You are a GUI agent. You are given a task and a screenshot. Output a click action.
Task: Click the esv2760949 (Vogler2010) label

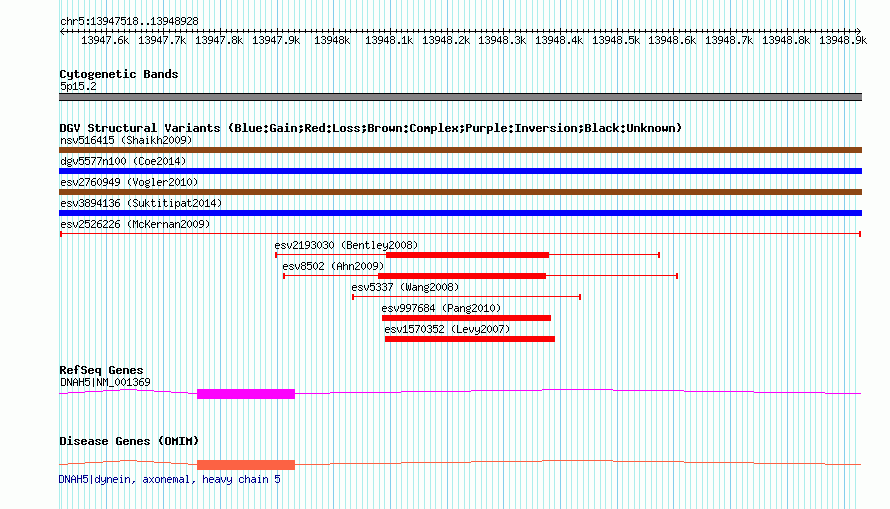(129, 182)
